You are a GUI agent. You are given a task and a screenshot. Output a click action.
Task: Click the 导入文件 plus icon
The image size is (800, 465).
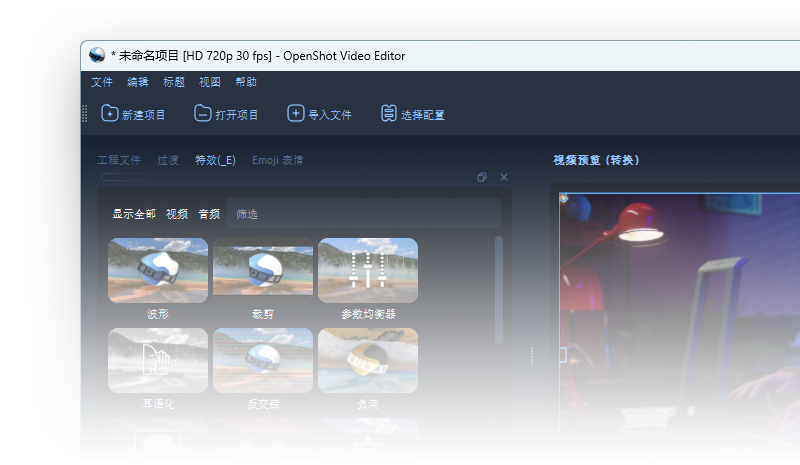[295, 113]
